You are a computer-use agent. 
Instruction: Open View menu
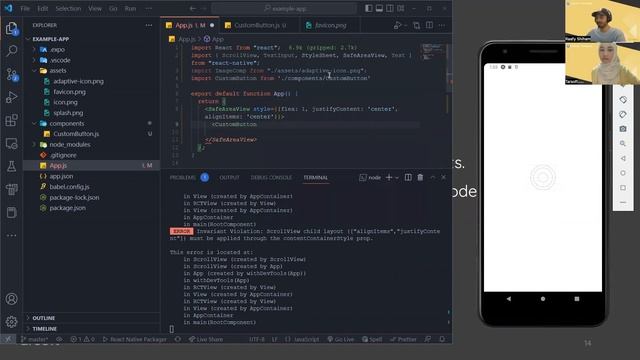pyautogui.click(x=95, y=8)
